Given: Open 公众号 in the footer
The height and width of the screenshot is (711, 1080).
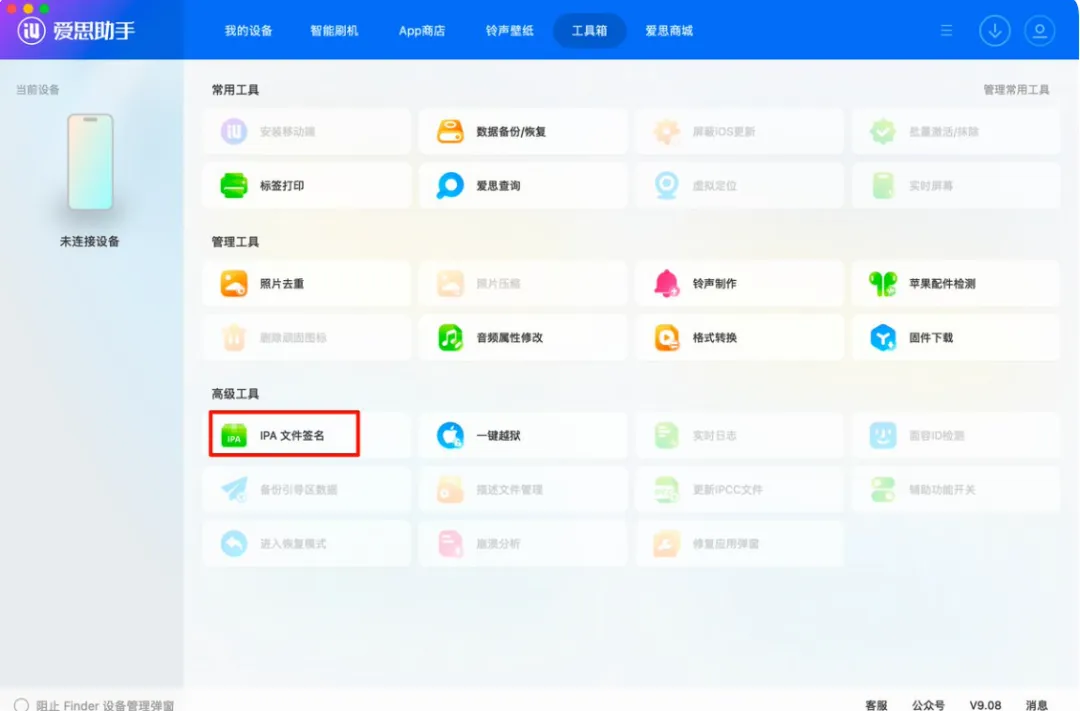Looking at the screenshot, I should [928, 705].
